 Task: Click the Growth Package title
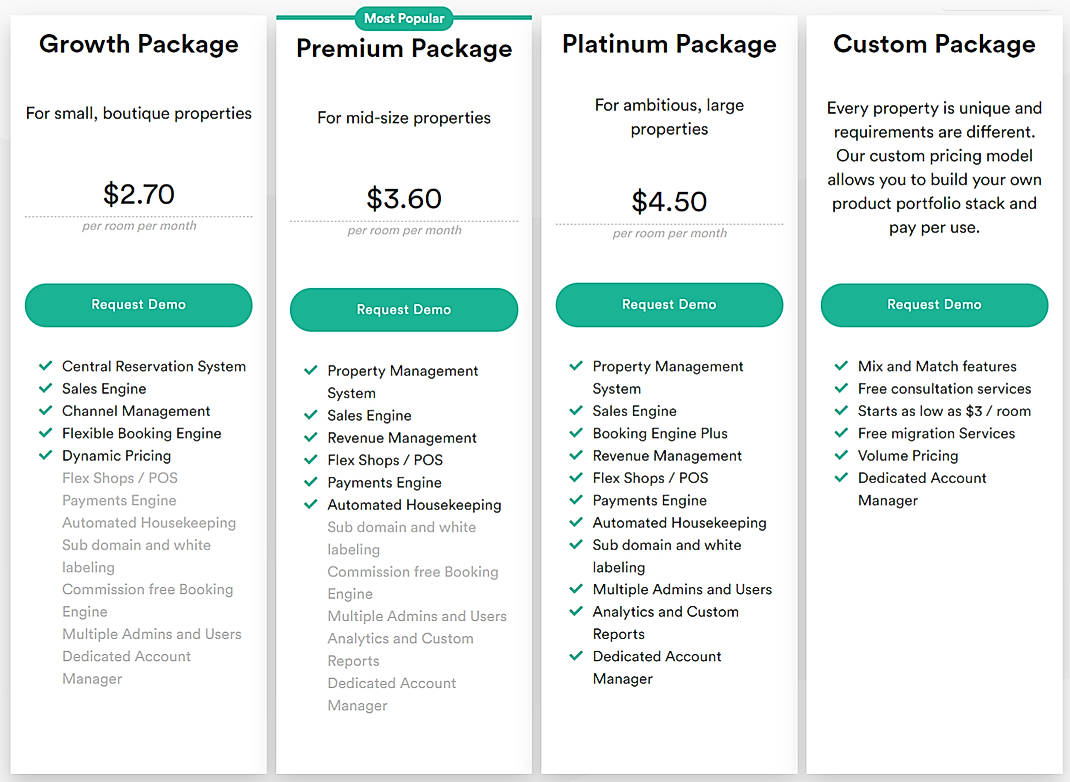[138, 44]
